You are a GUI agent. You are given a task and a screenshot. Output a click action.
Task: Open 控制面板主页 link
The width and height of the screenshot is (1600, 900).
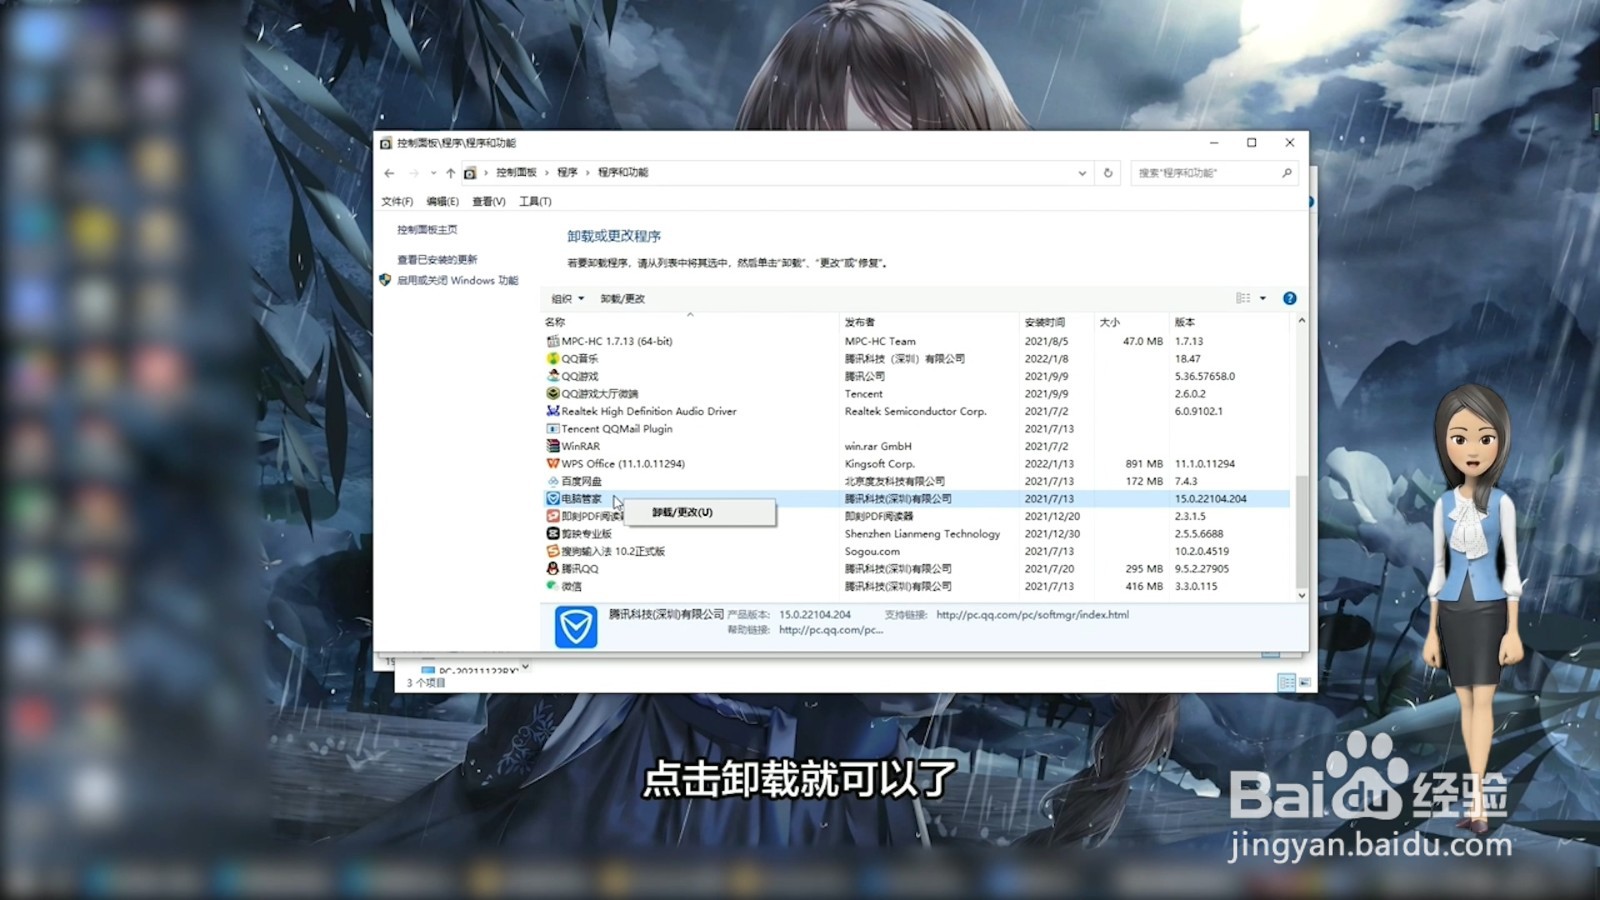coord(427,229)
